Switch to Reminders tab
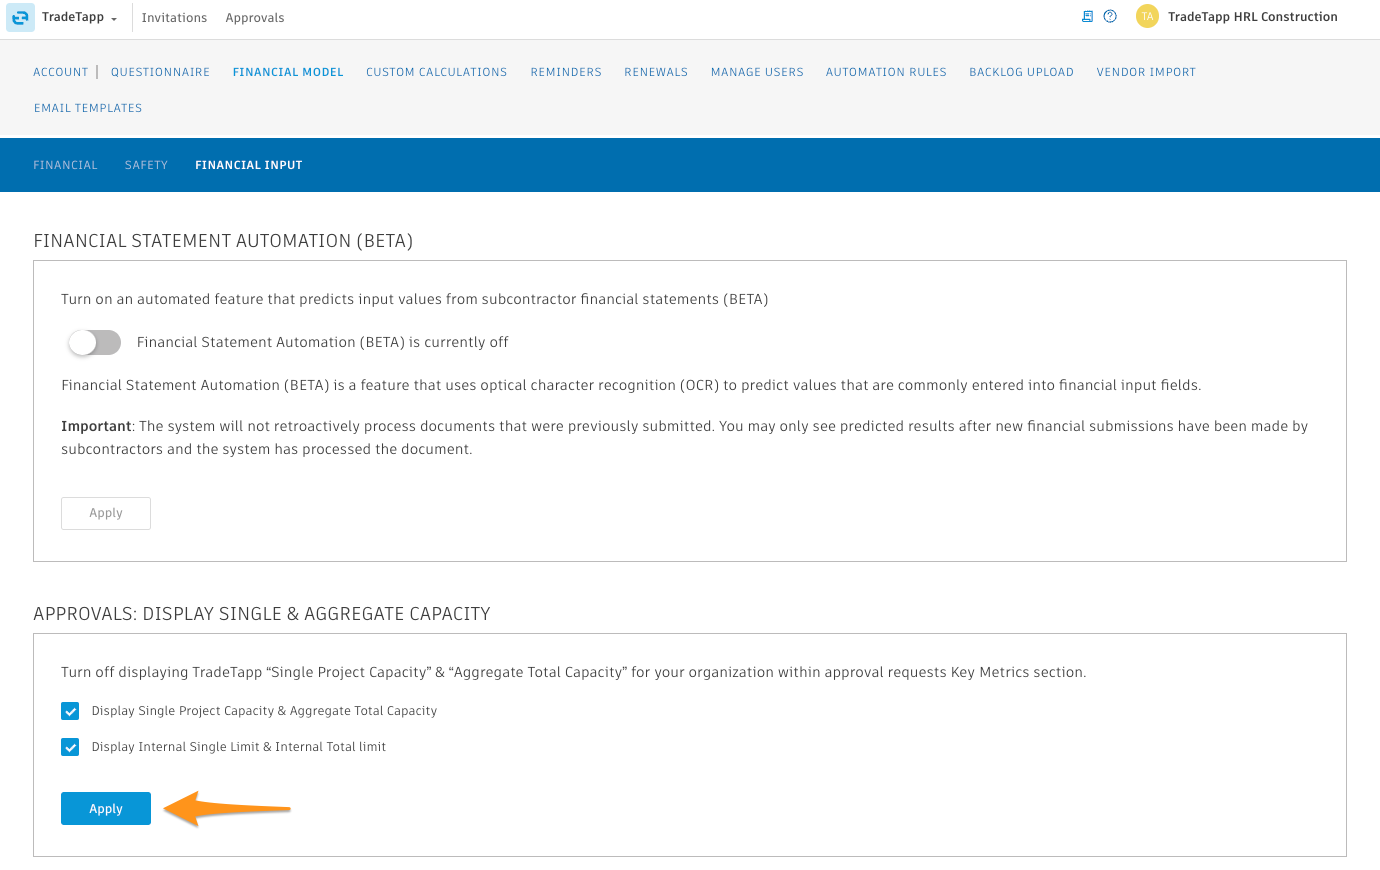The height and width of the screenshot is (870, 1380). pyautogui.click(x=566, y=72)
